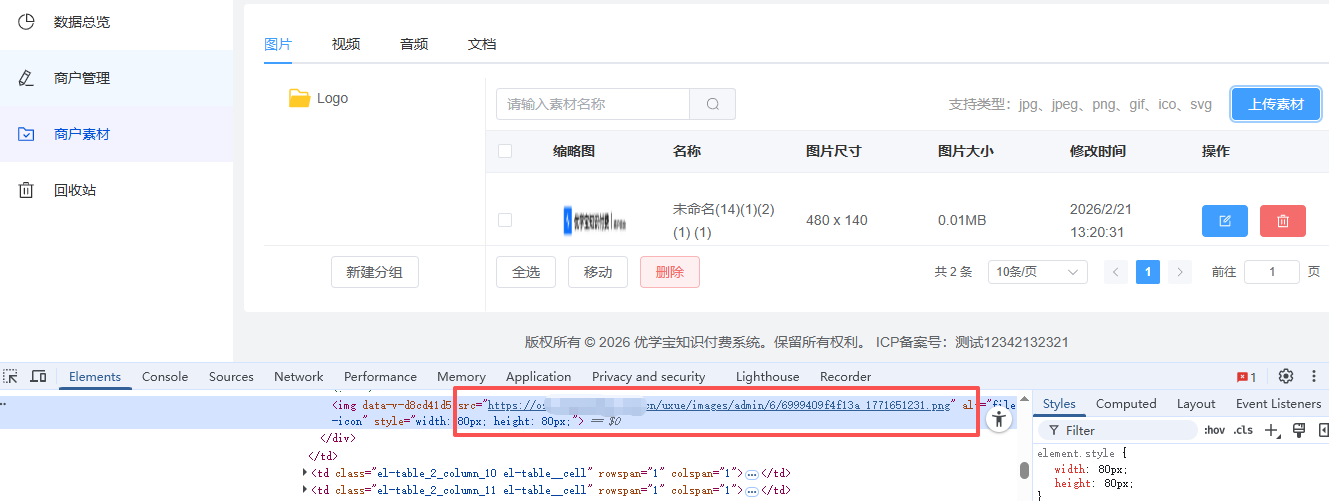Viewport: 1329px width, 501px height.
Task: Open DevTools settings gear icon
Action: (1286, 377)
